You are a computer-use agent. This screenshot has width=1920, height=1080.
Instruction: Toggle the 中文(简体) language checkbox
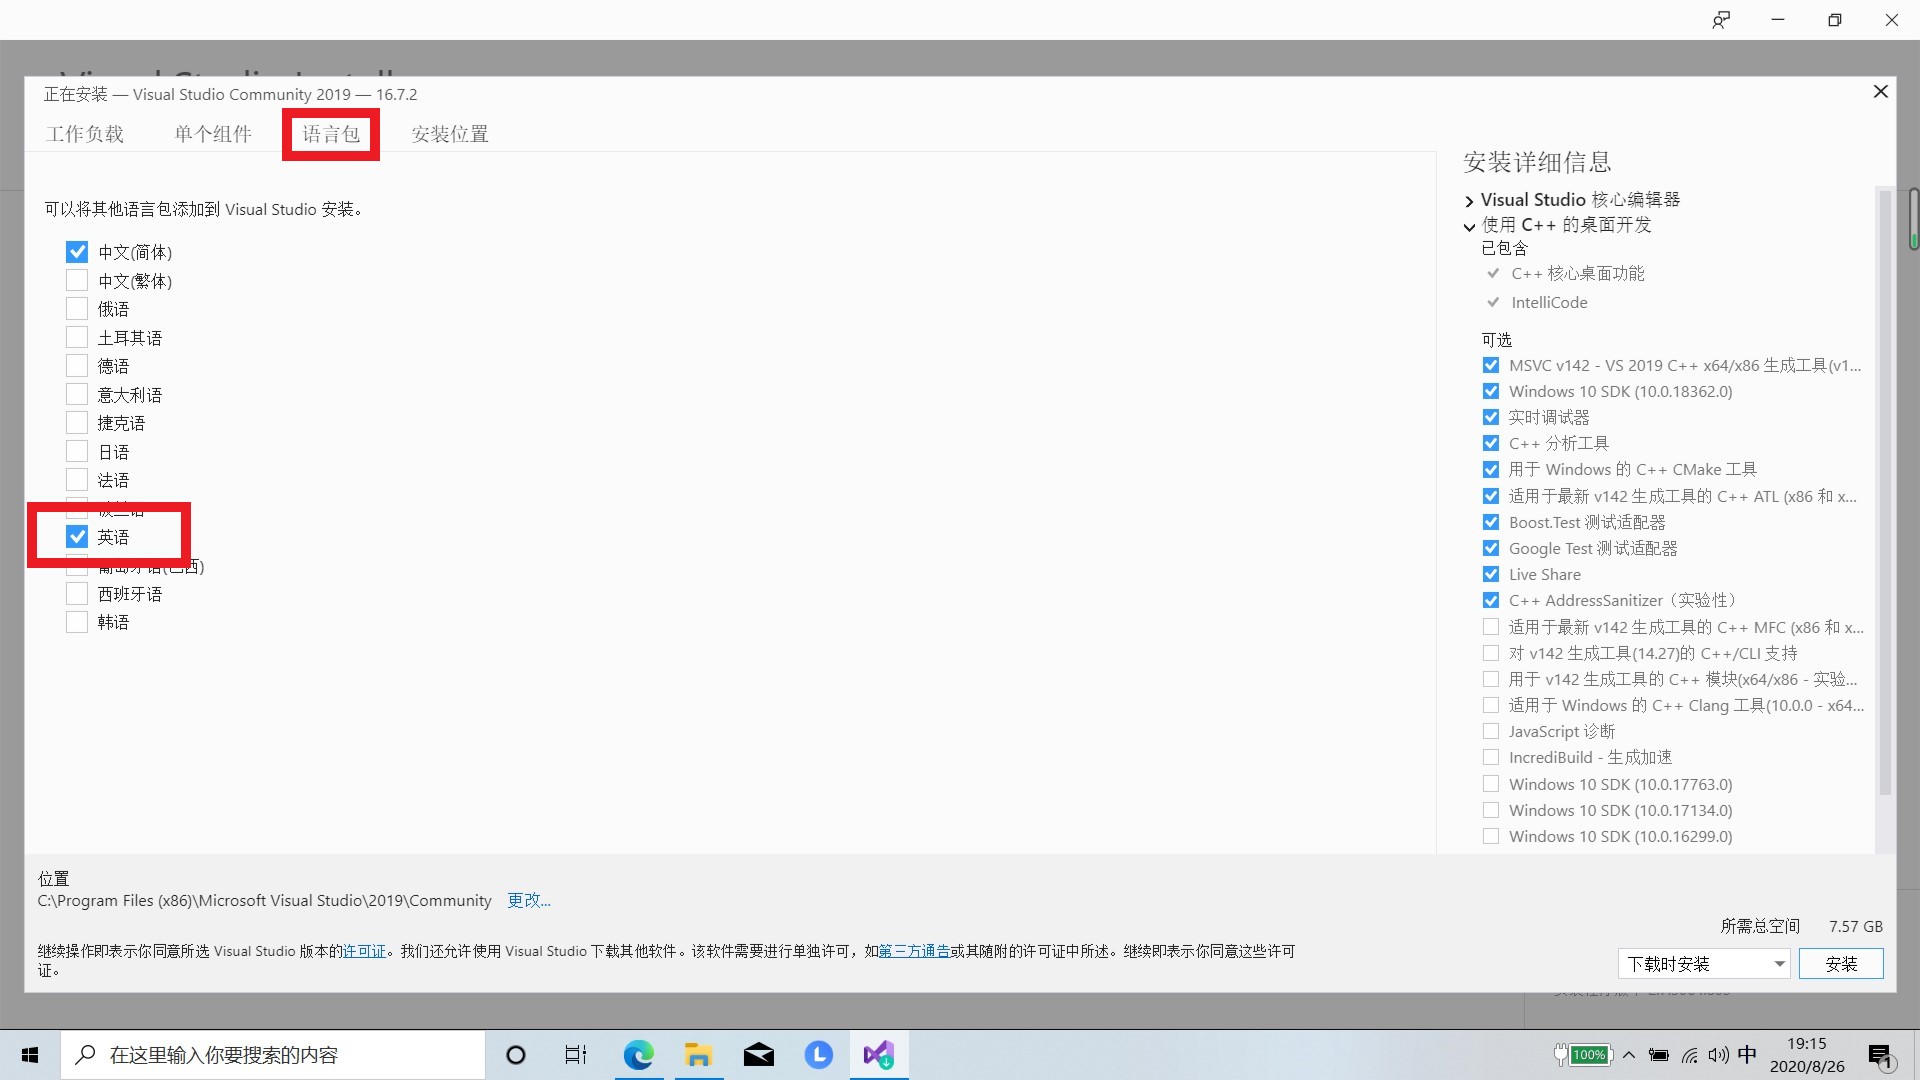(75, 252)
